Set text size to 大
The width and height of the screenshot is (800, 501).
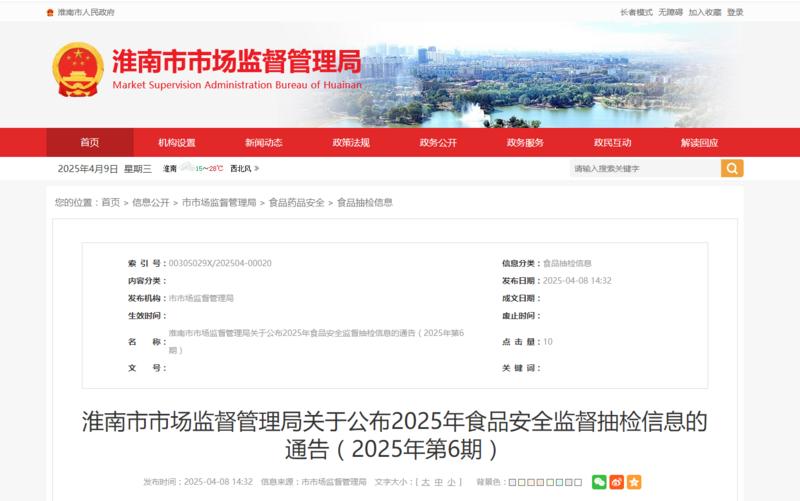click(x=426, y=482)
